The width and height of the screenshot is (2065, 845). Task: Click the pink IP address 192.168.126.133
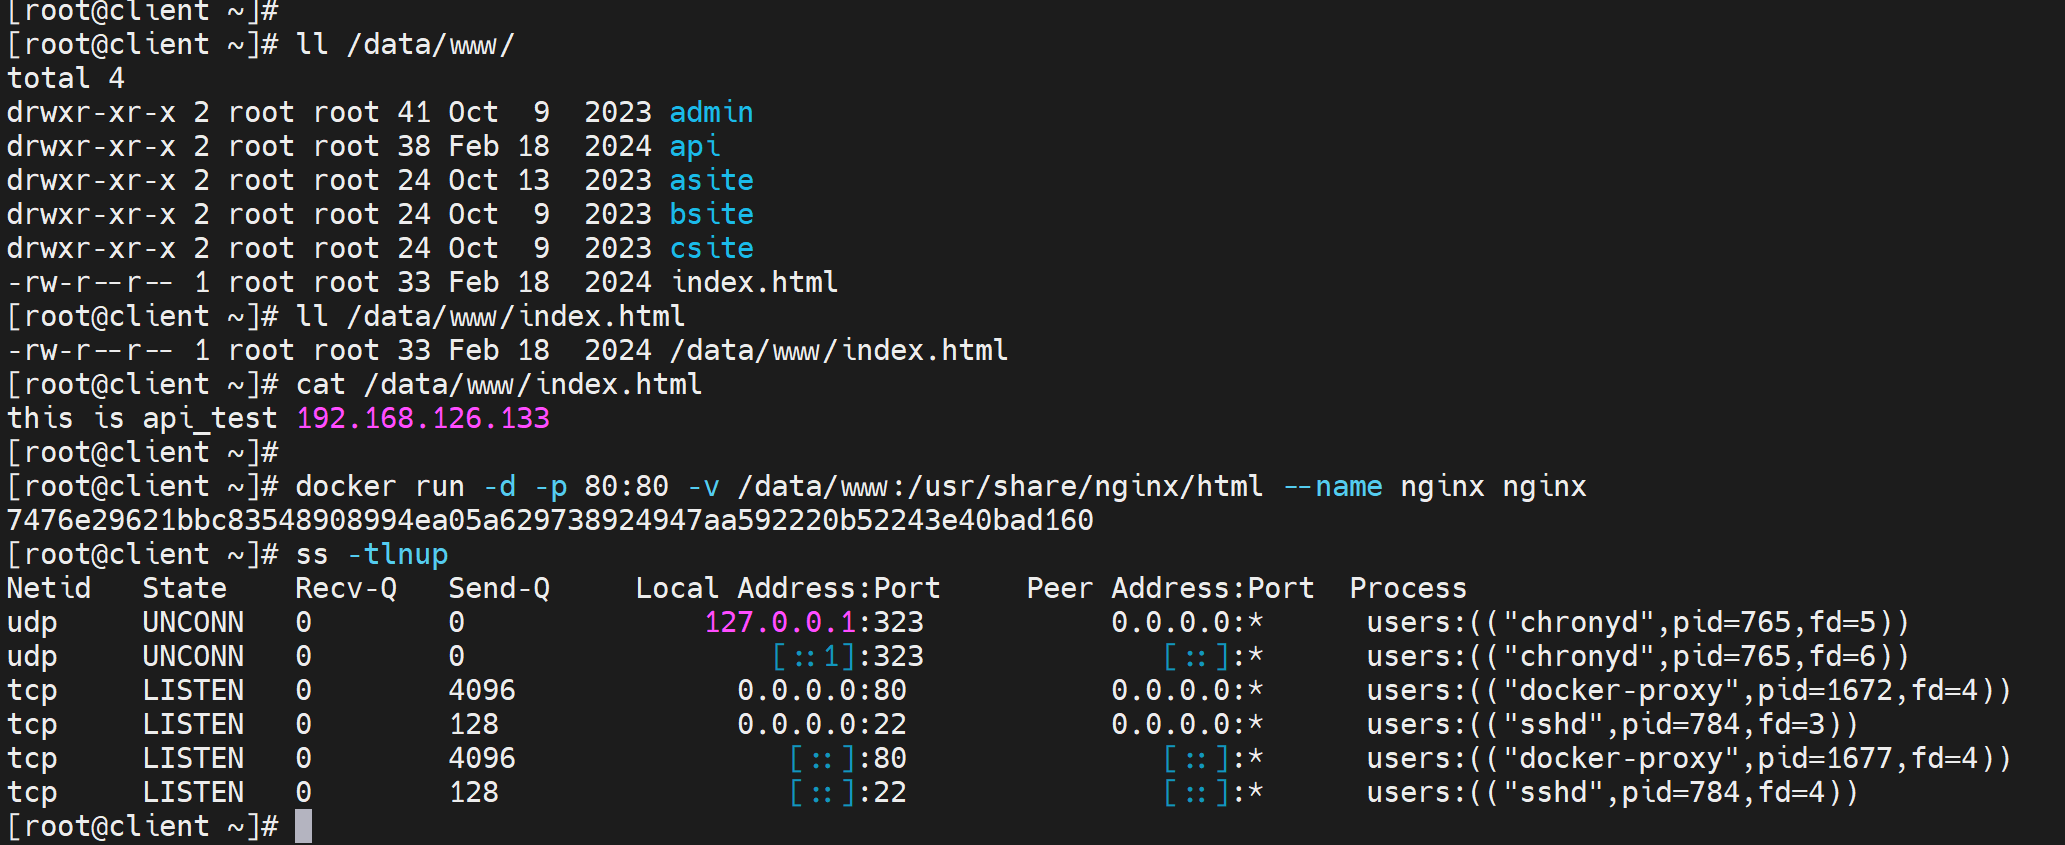coord(423,418)
